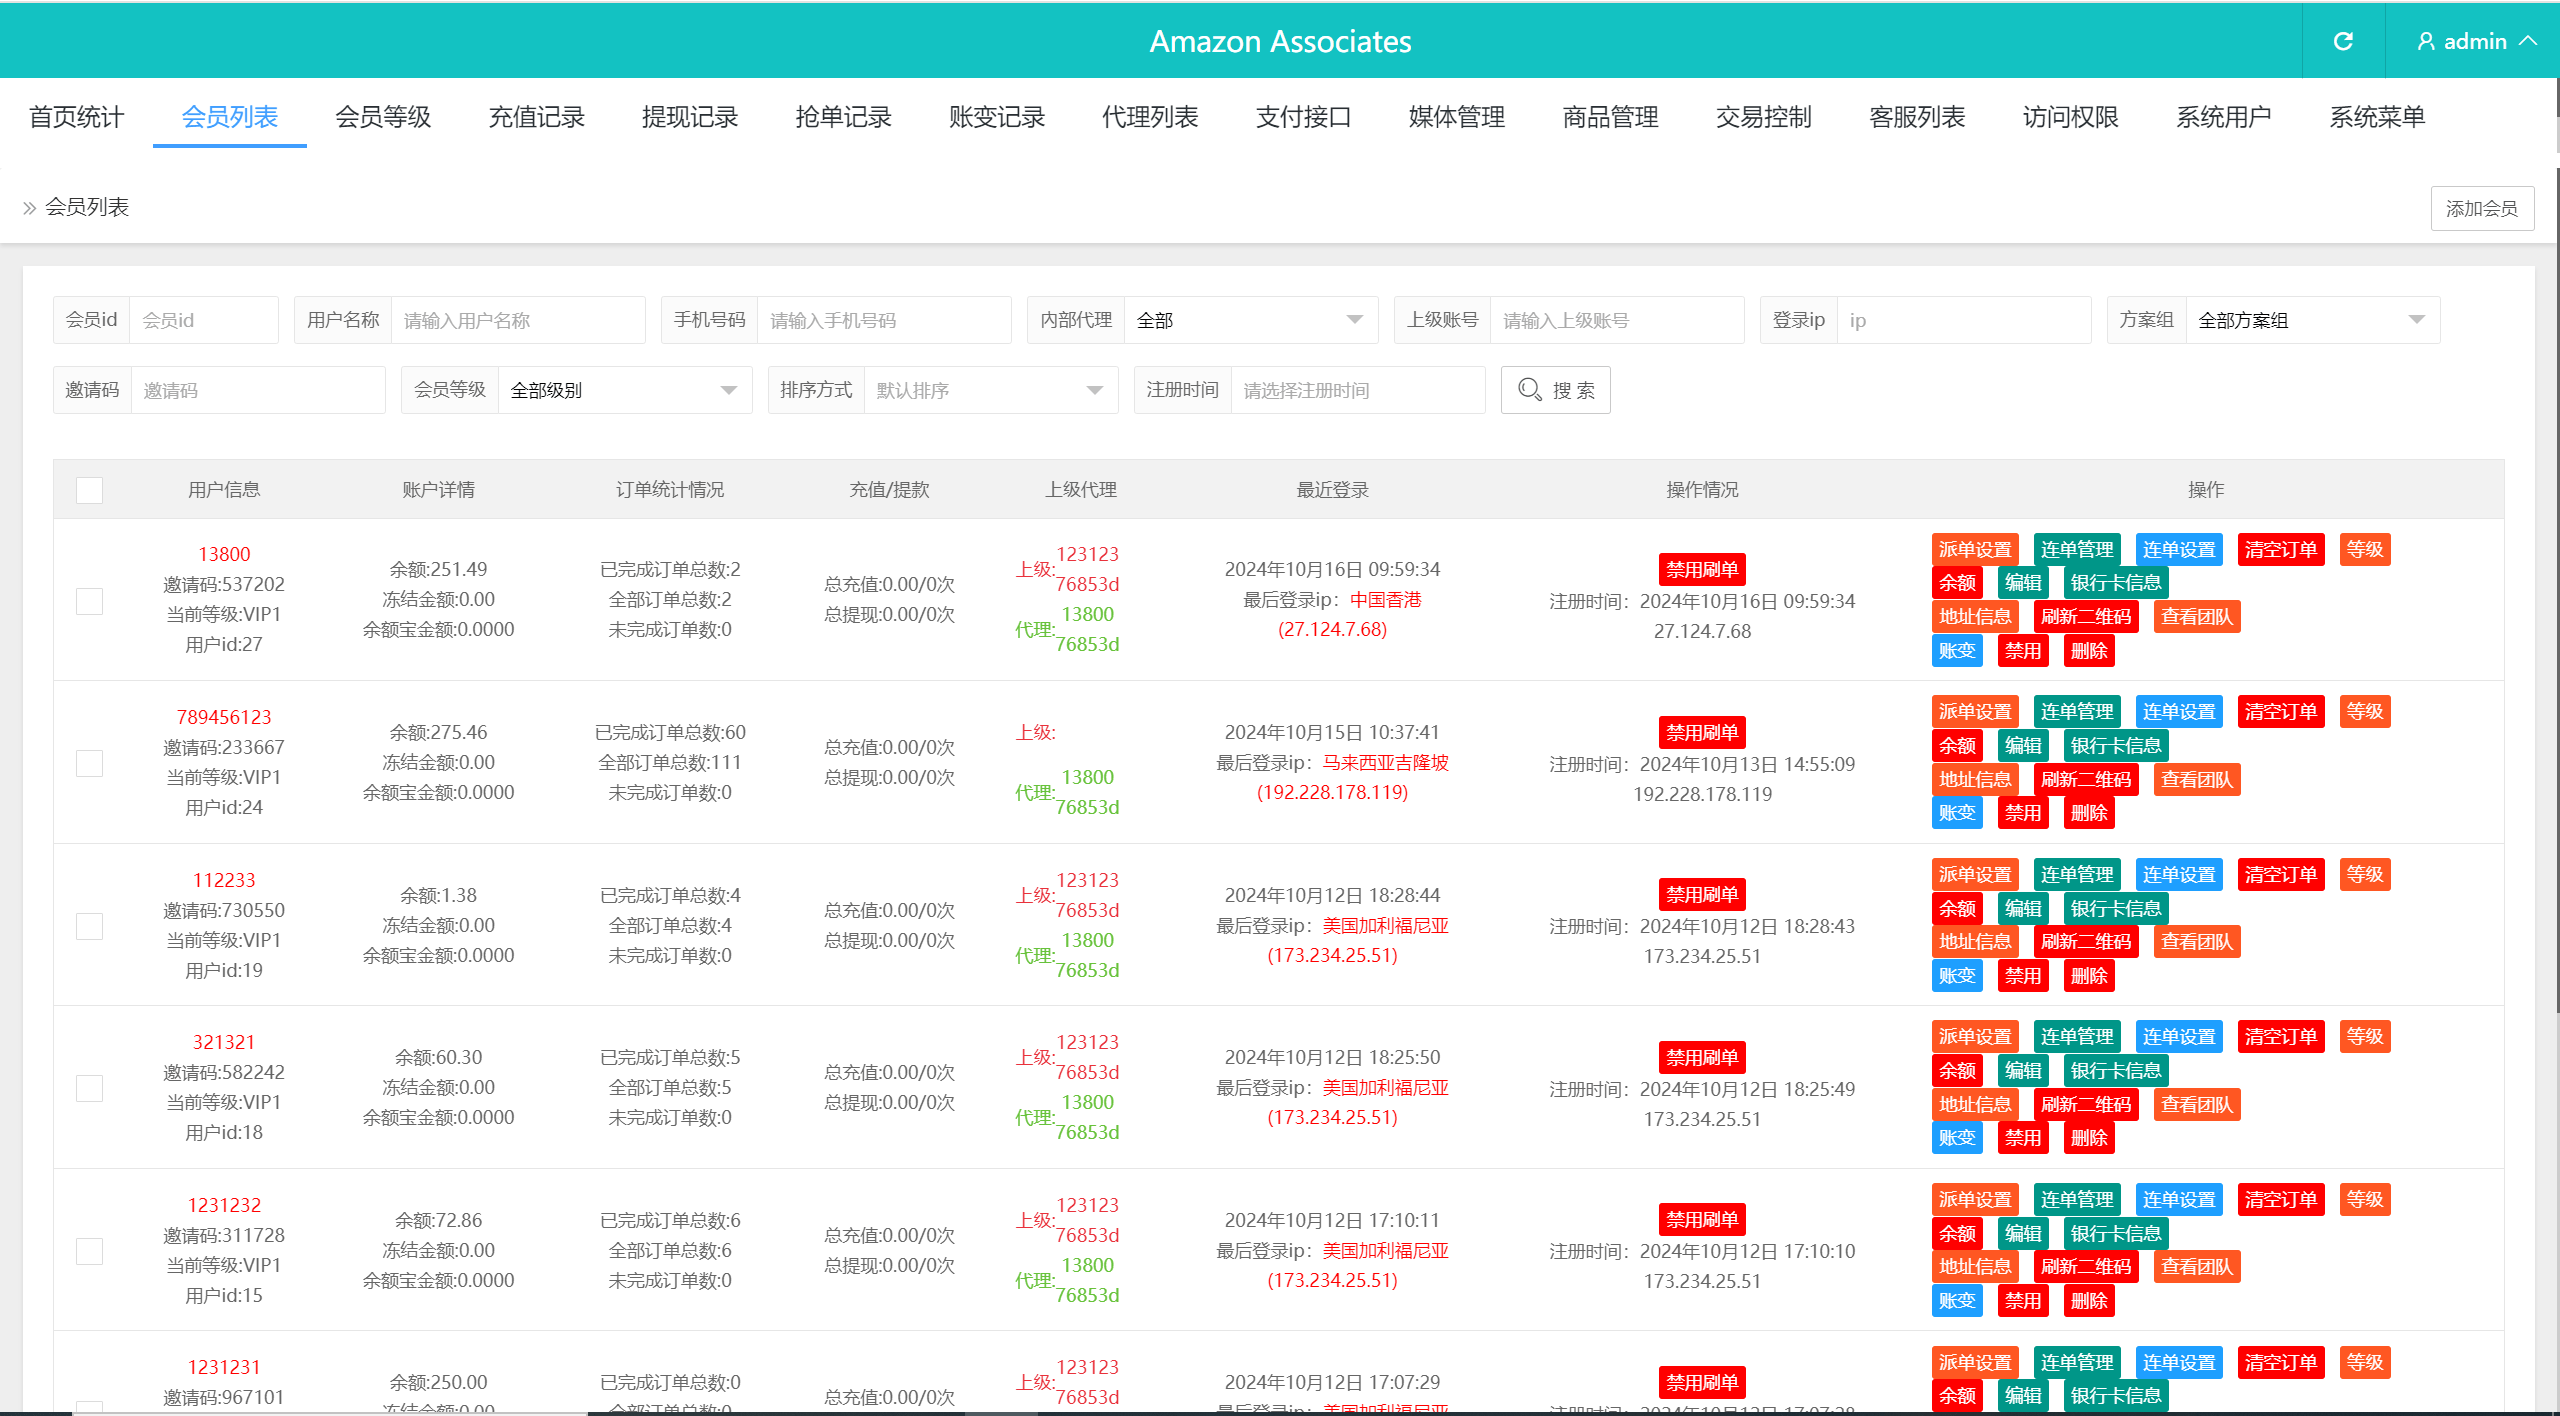2560x1416 pixels.
Task: Switch to 充值记录 tab
Action: (x=536, y=117)
